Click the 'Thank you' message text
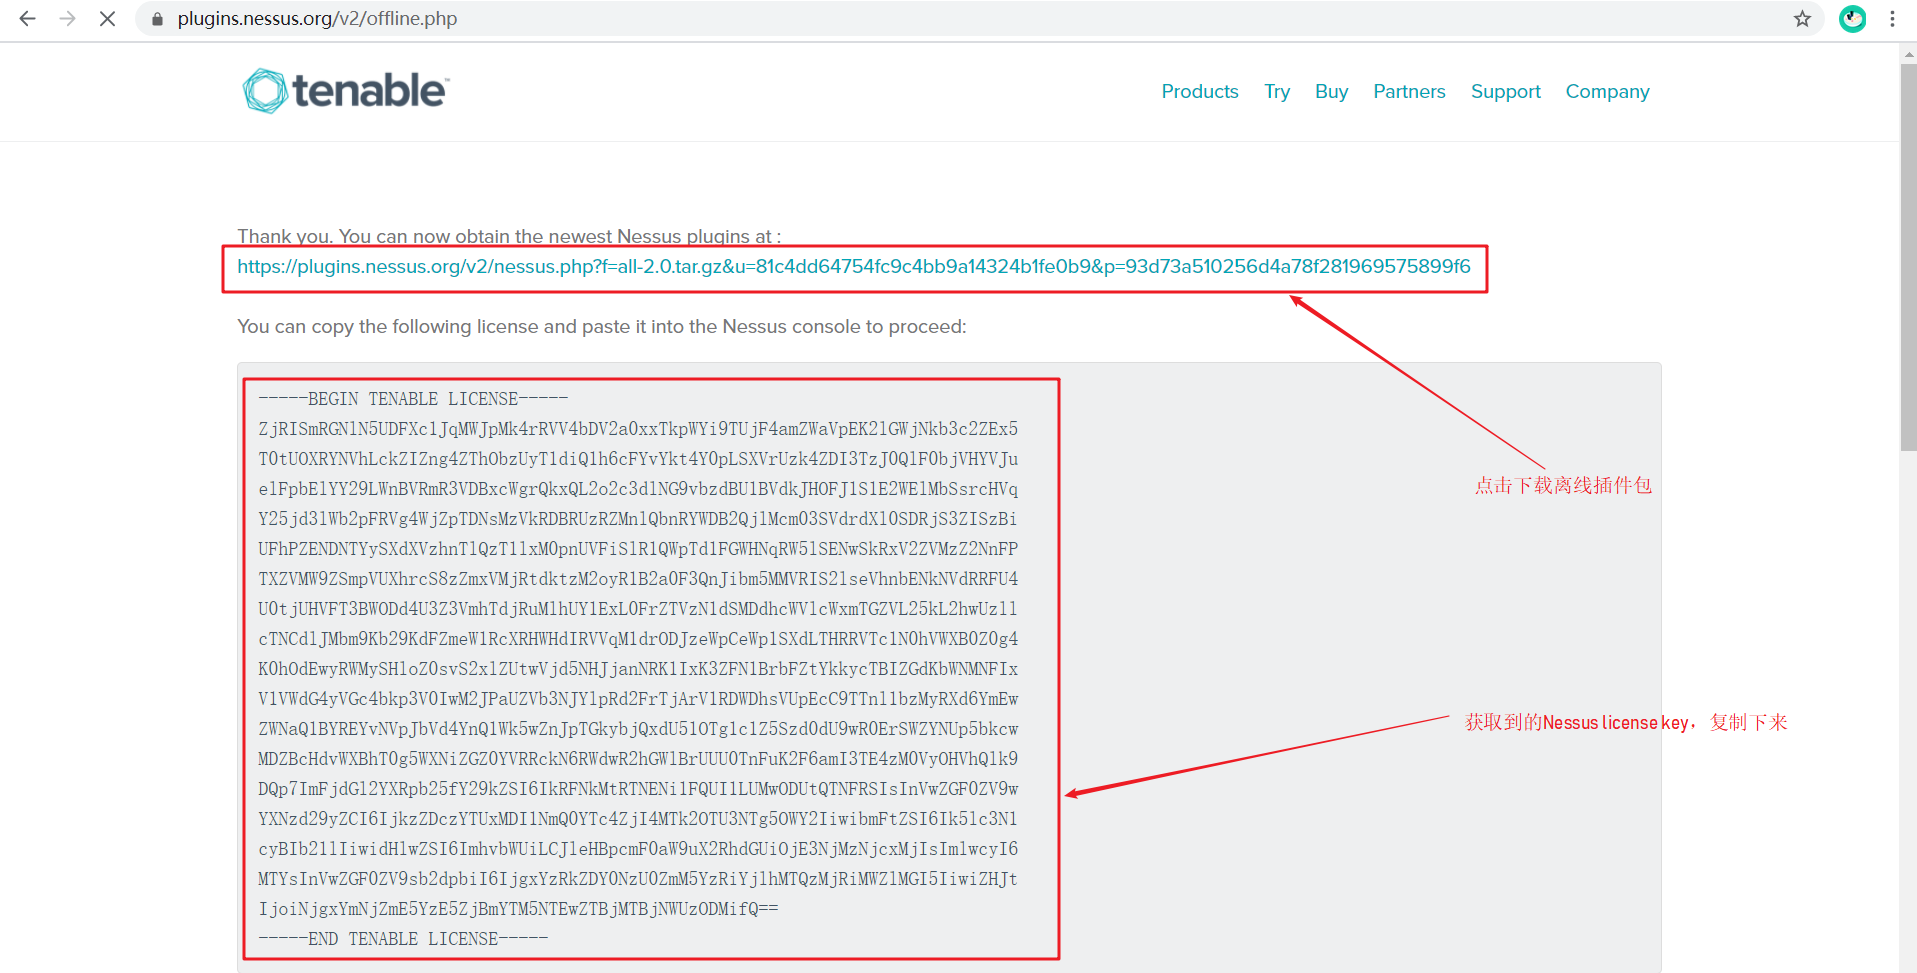 point(509,237)
